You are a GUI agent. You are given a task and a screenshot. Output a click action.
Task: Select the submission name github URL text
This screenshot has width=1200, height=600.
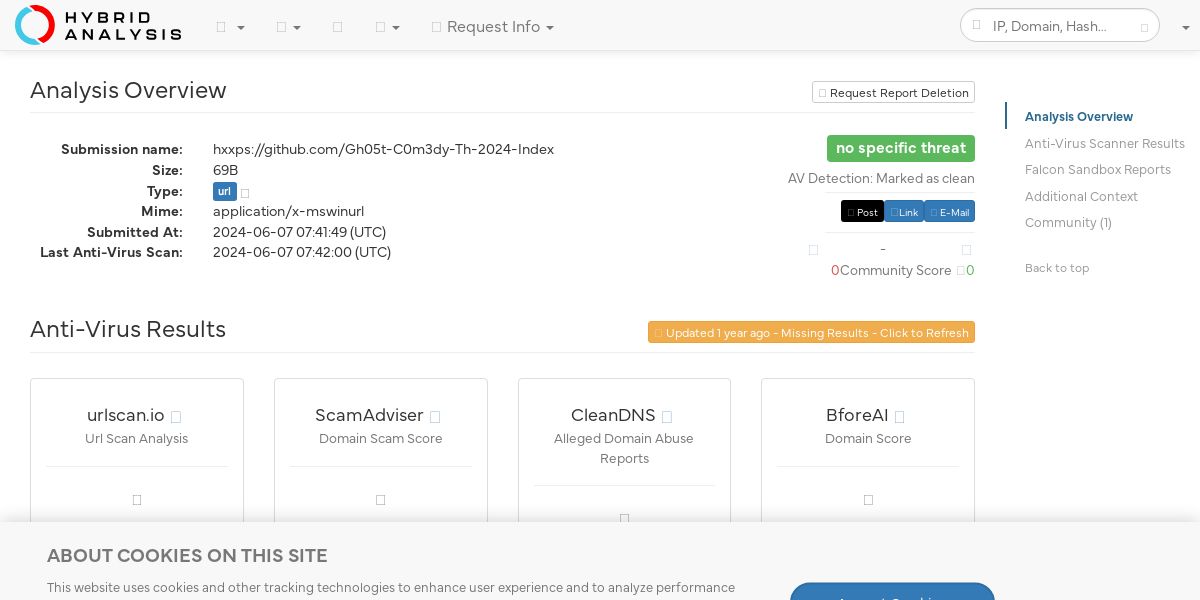383,149
